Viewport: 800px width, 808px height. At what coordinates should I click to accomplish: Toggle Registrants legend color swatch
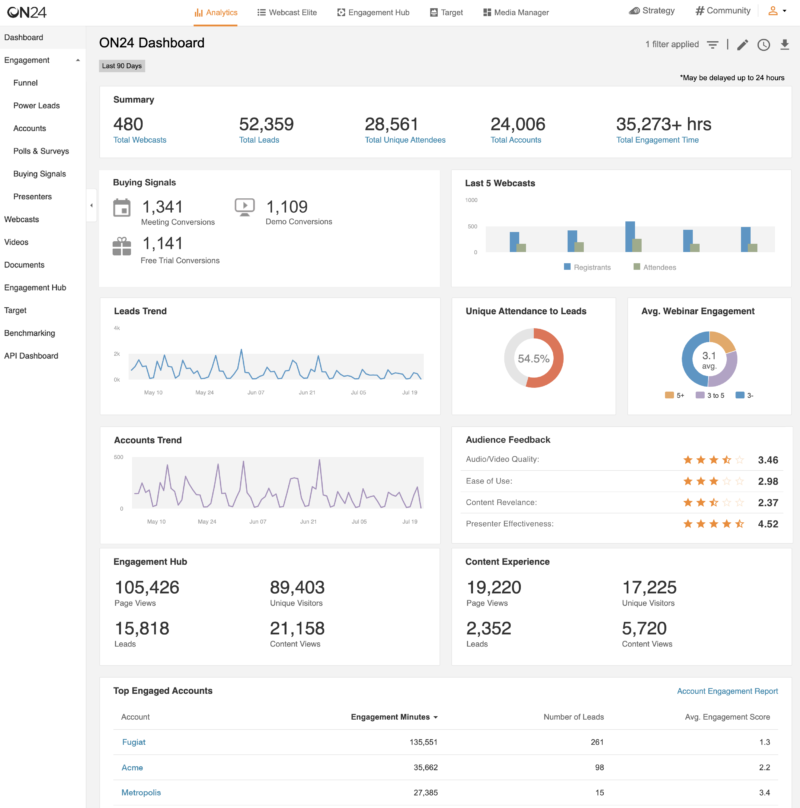[567, 267]
